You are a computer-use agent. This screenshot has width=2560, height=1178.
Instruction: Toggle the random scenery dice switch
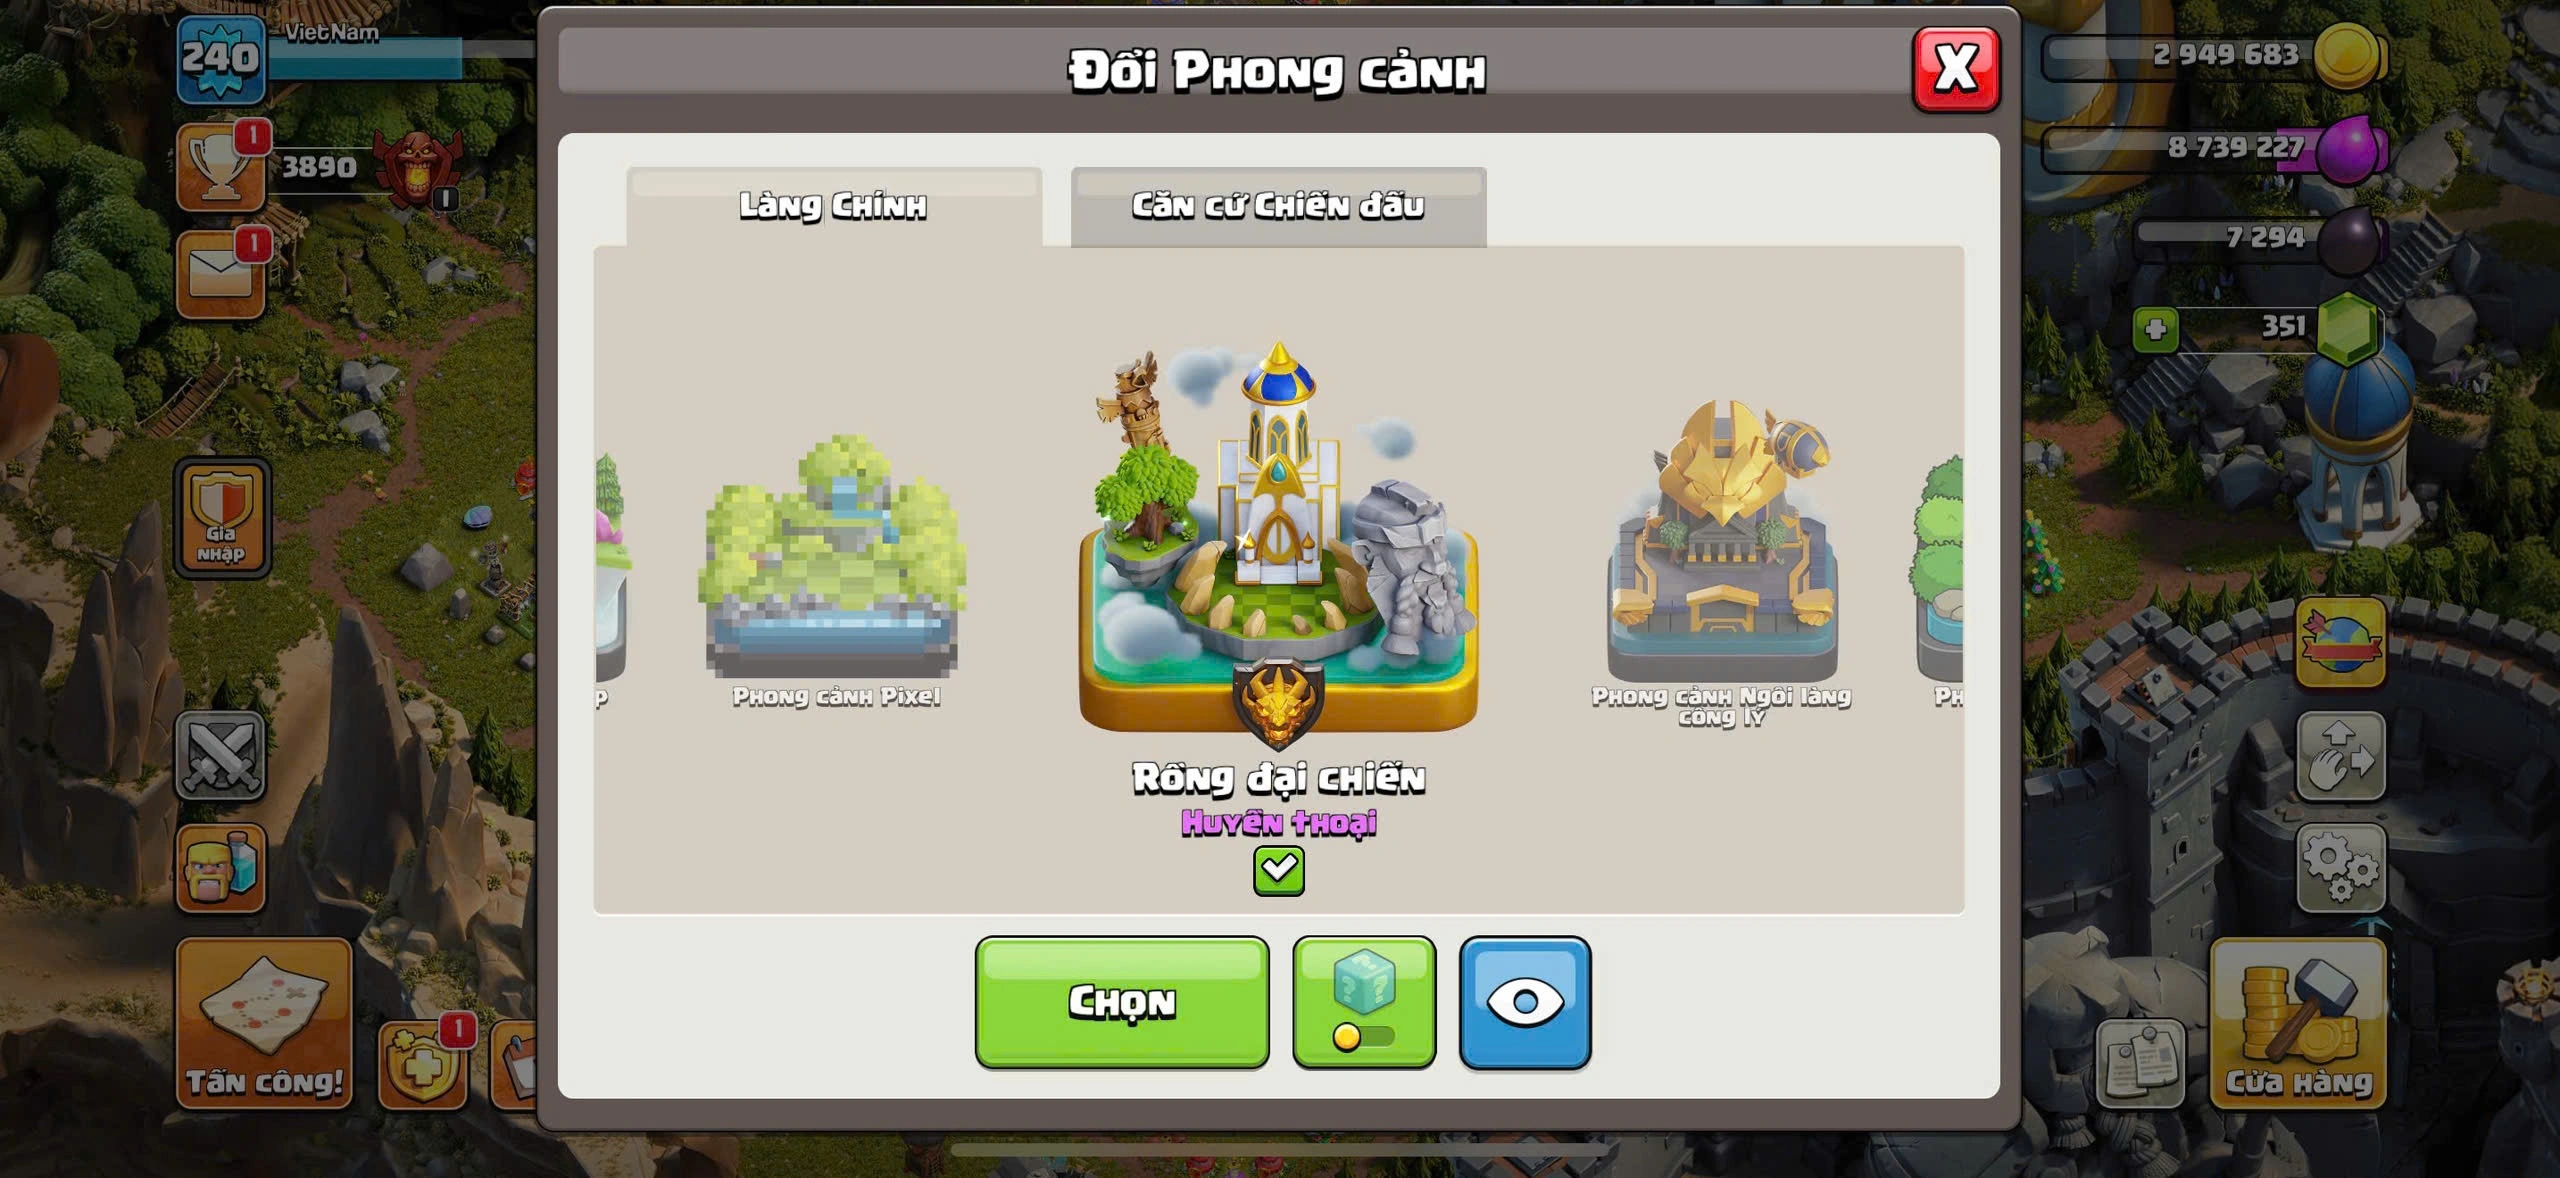(x=1364, y=1002)
